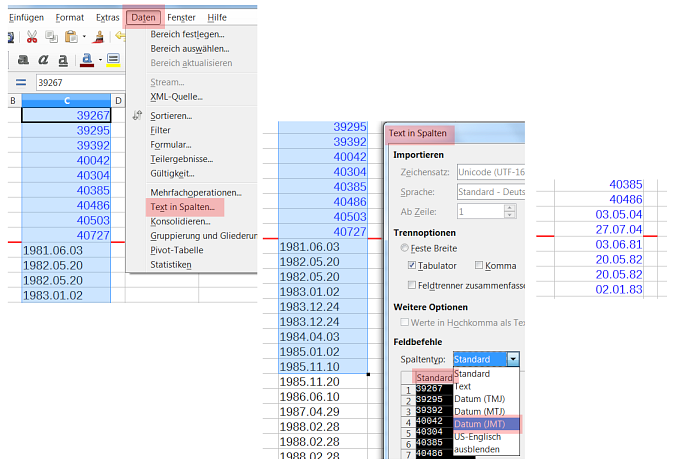Click the Ab Zeile number field
The image size is (675, 468).
click(x=480, y=211)
